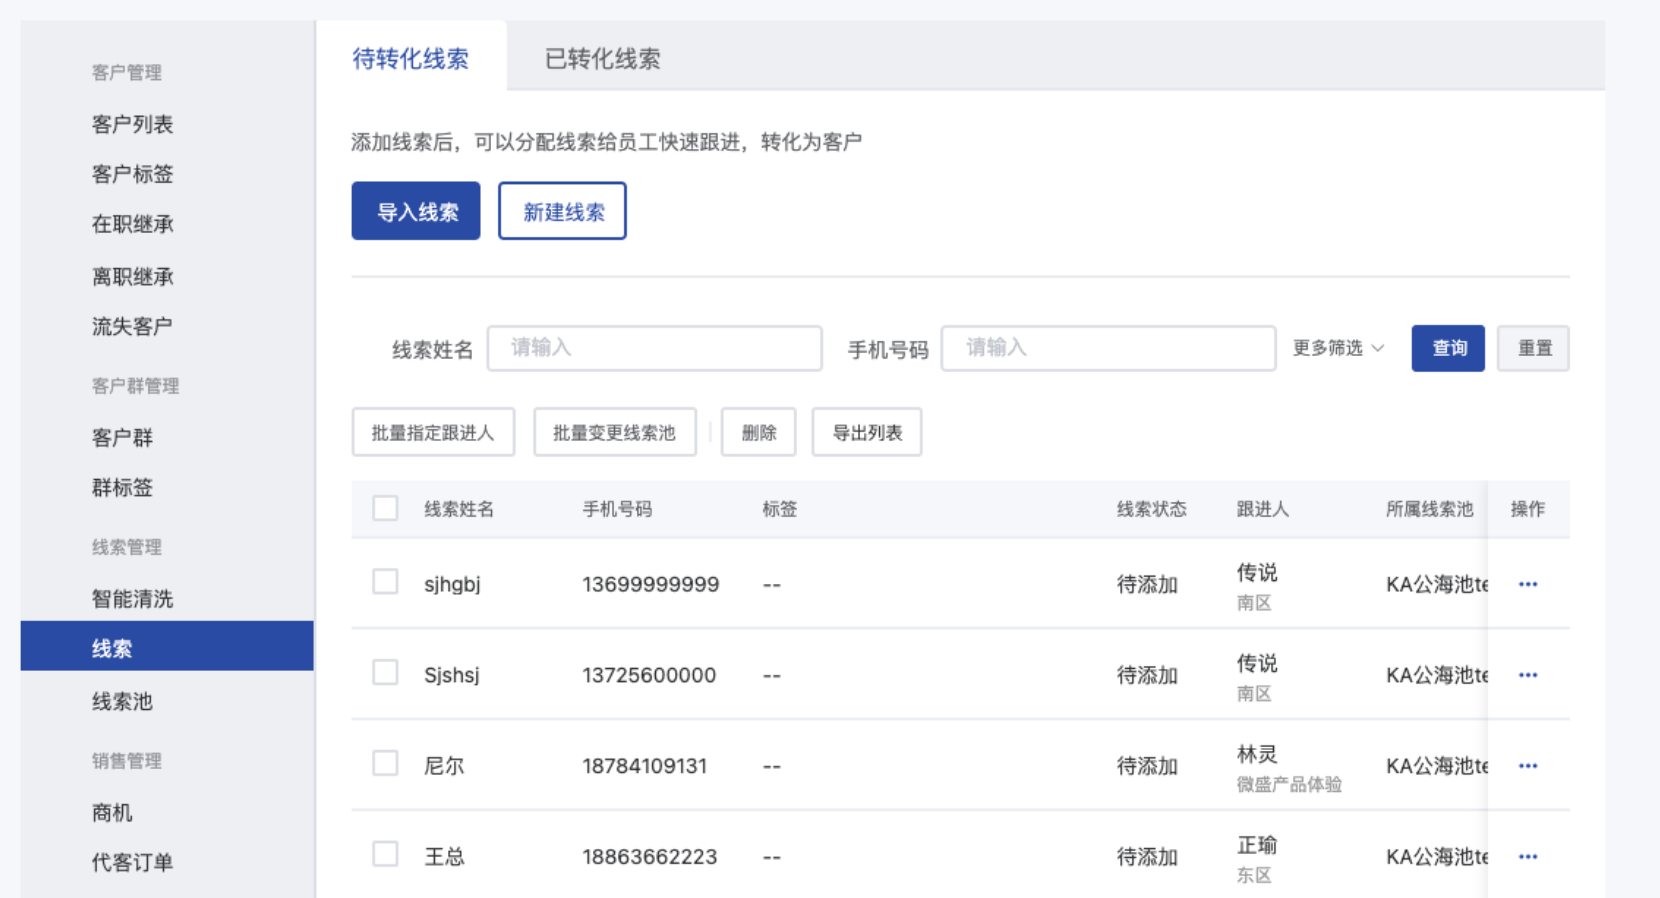
Task: Click lead name Sjshsj
Action: click(452, 675)
